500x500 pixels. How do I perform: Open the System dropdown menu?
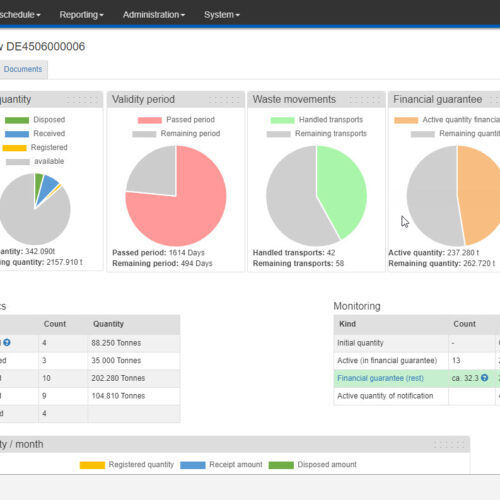[x=222, y=15]
